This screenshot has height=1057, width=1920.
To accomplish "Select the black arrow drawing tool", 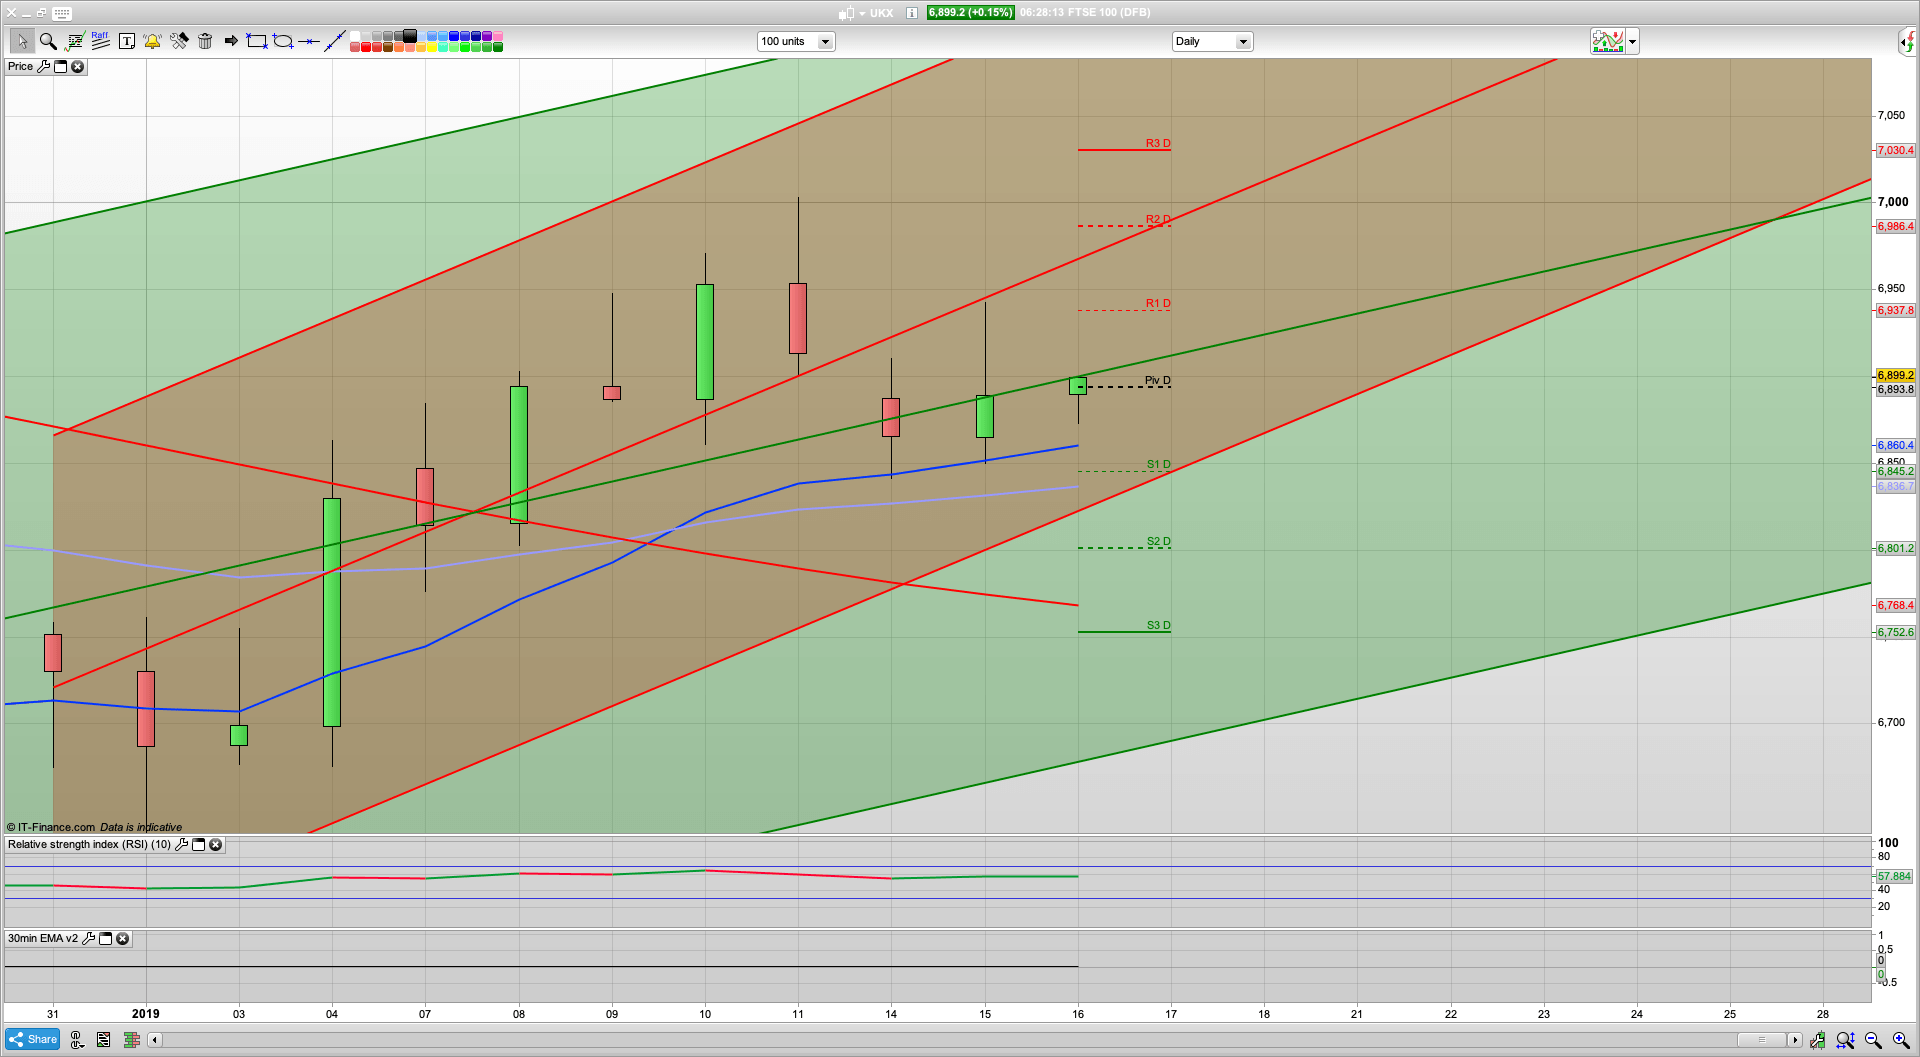I will point(231,41).
